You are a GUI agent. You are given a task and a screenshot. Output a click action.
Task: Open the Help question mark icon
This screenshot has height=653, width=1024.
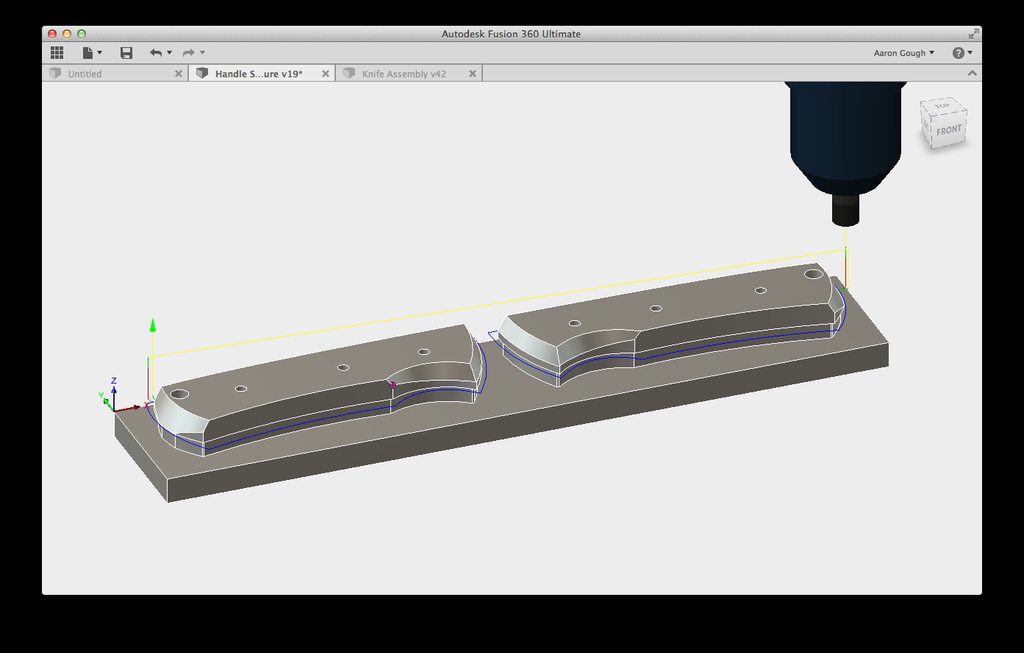pyautogui.click(x=957, y=53)
